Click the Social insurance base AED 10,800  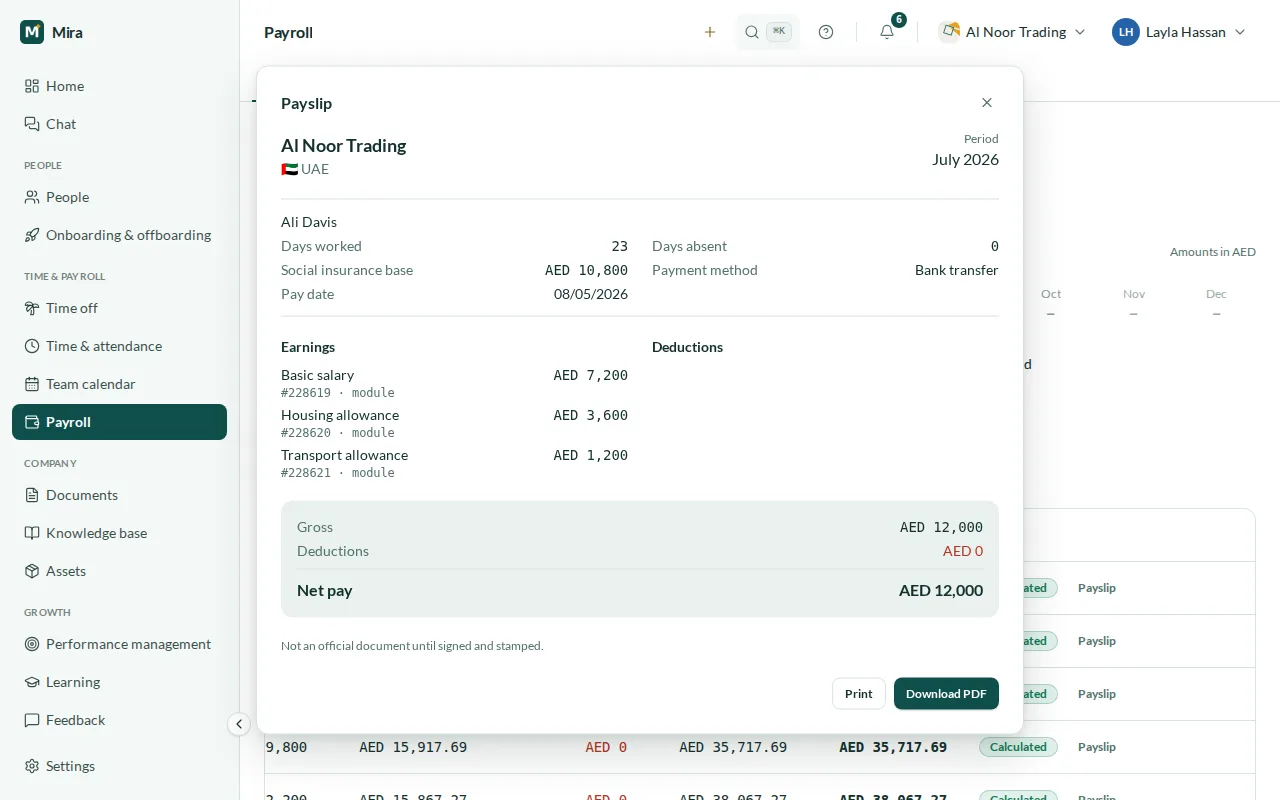coord(587,270)
